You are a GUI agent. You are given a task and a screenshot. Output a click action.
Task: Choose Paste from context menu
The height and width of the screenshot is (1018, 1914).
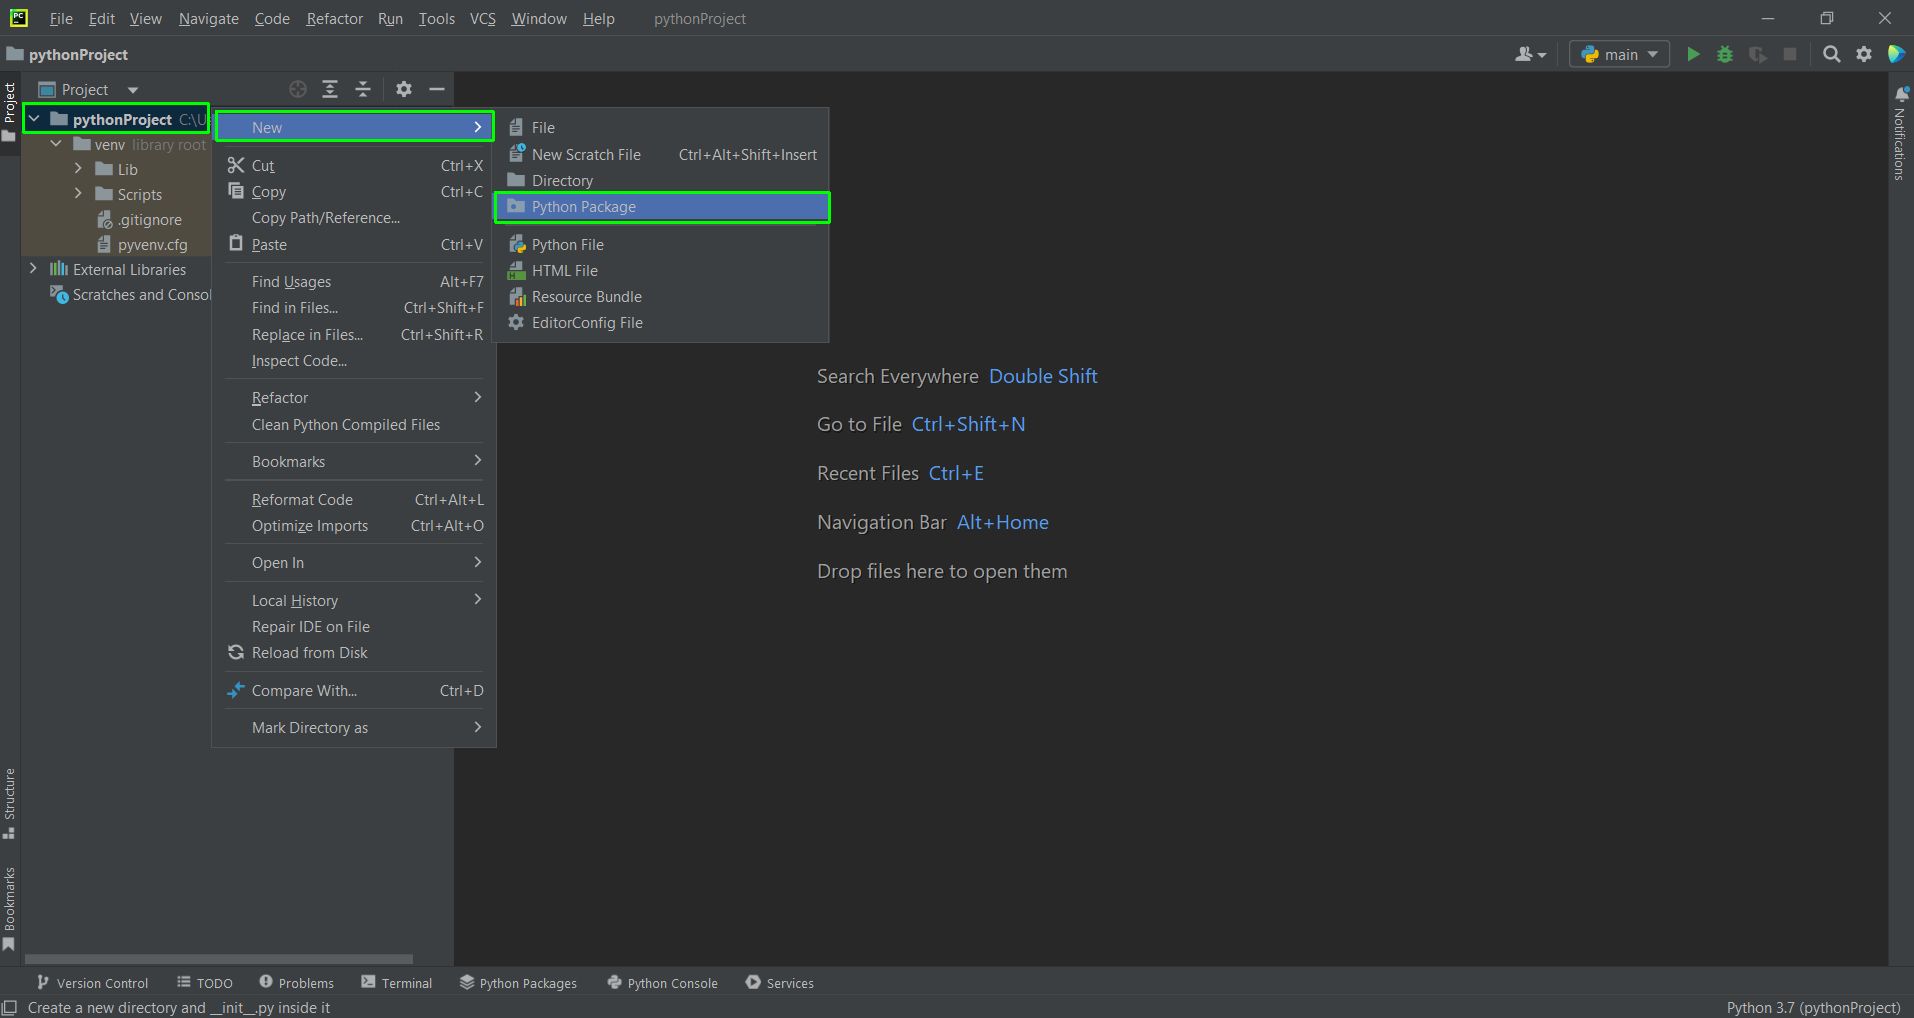355,245
